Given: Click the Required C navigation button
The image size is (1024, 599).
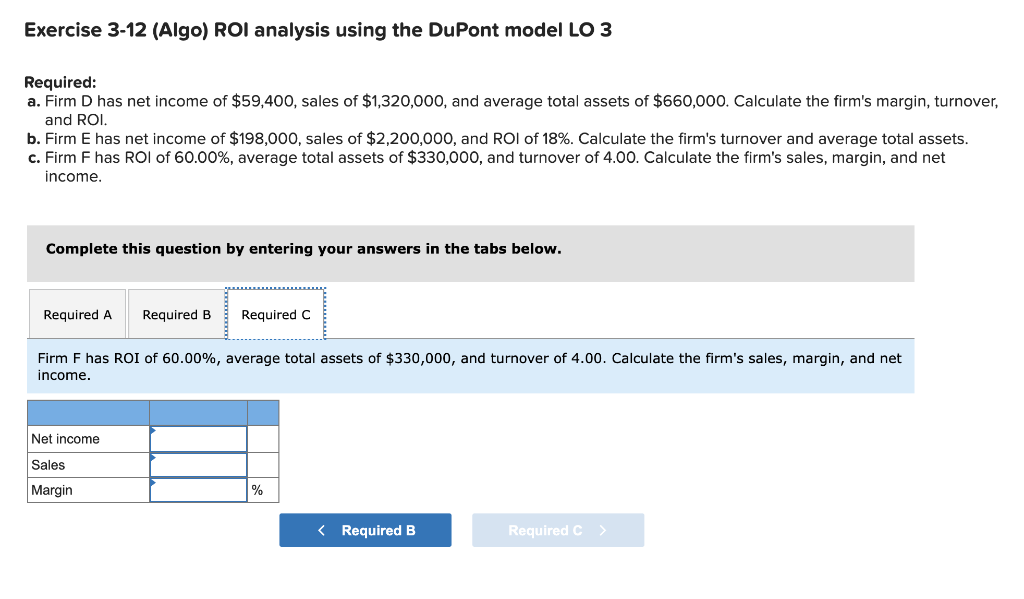Looking at the screenshot, I should (557, 530).
